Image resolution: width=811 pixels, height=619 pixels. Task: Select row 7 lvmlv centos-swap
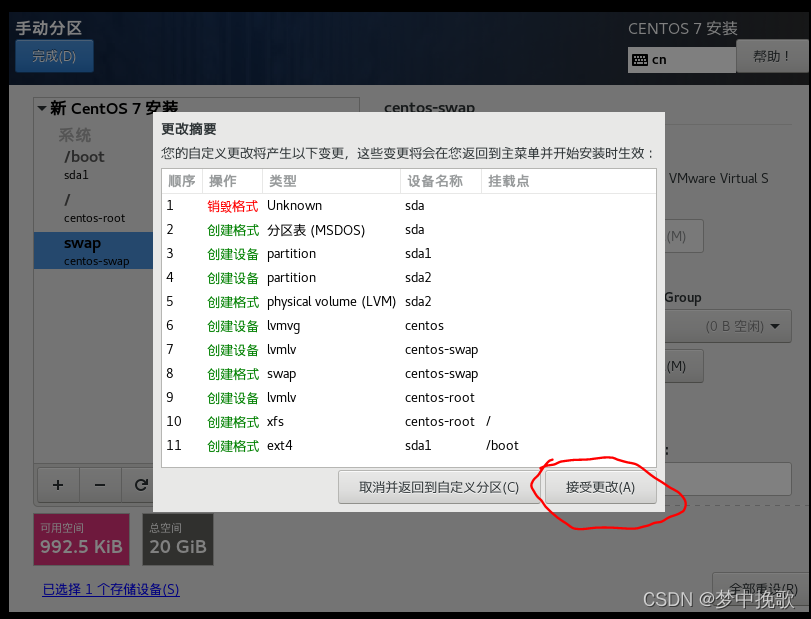(x=409, y=350)
